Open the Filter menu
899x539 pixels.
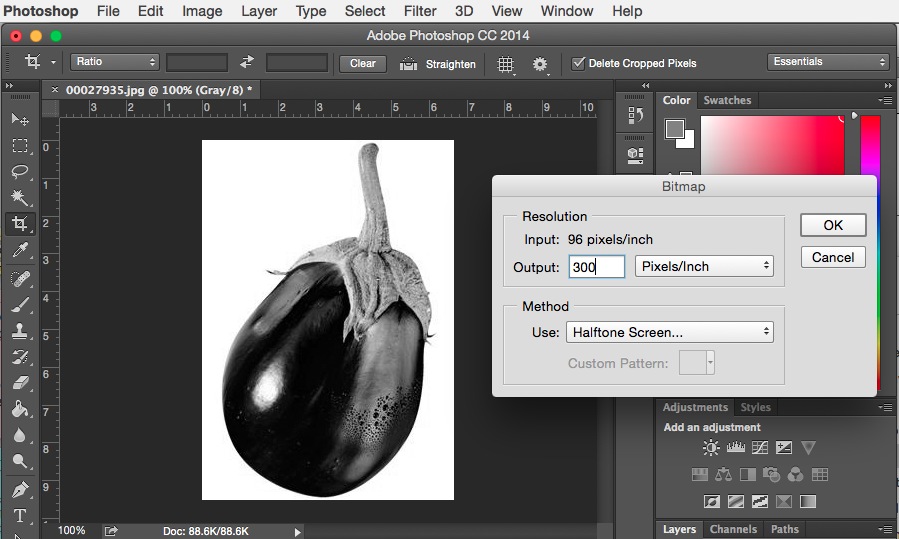point(419,11)
